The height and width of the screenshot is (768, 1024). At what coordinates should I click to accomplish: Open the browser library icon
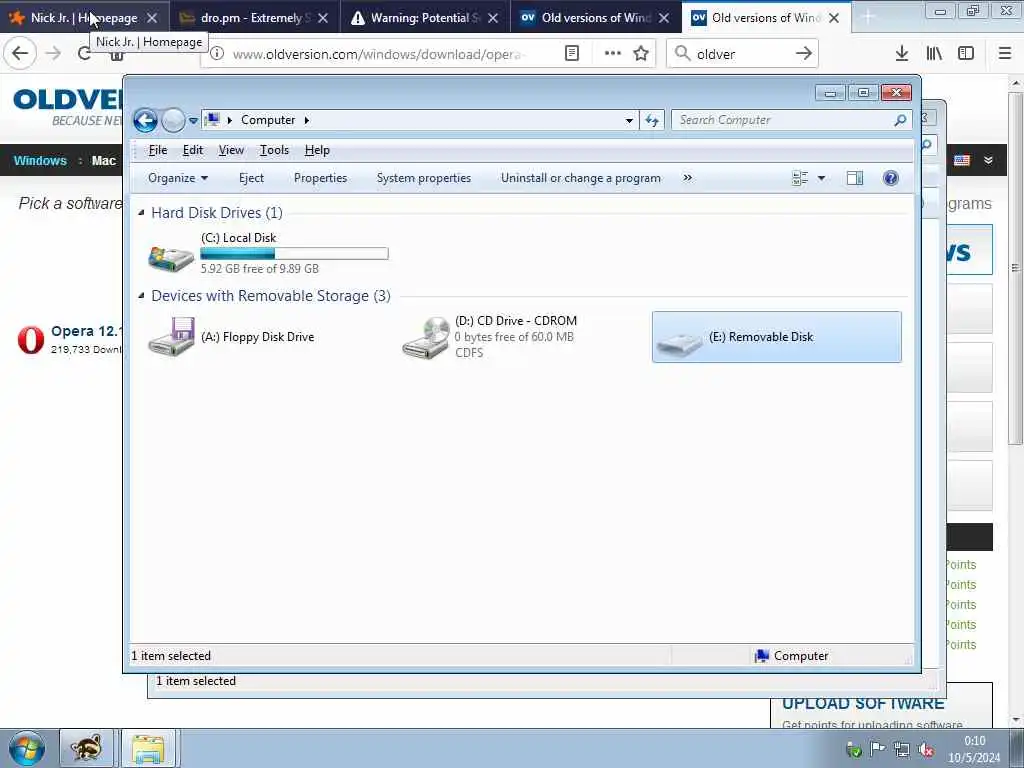934,54
